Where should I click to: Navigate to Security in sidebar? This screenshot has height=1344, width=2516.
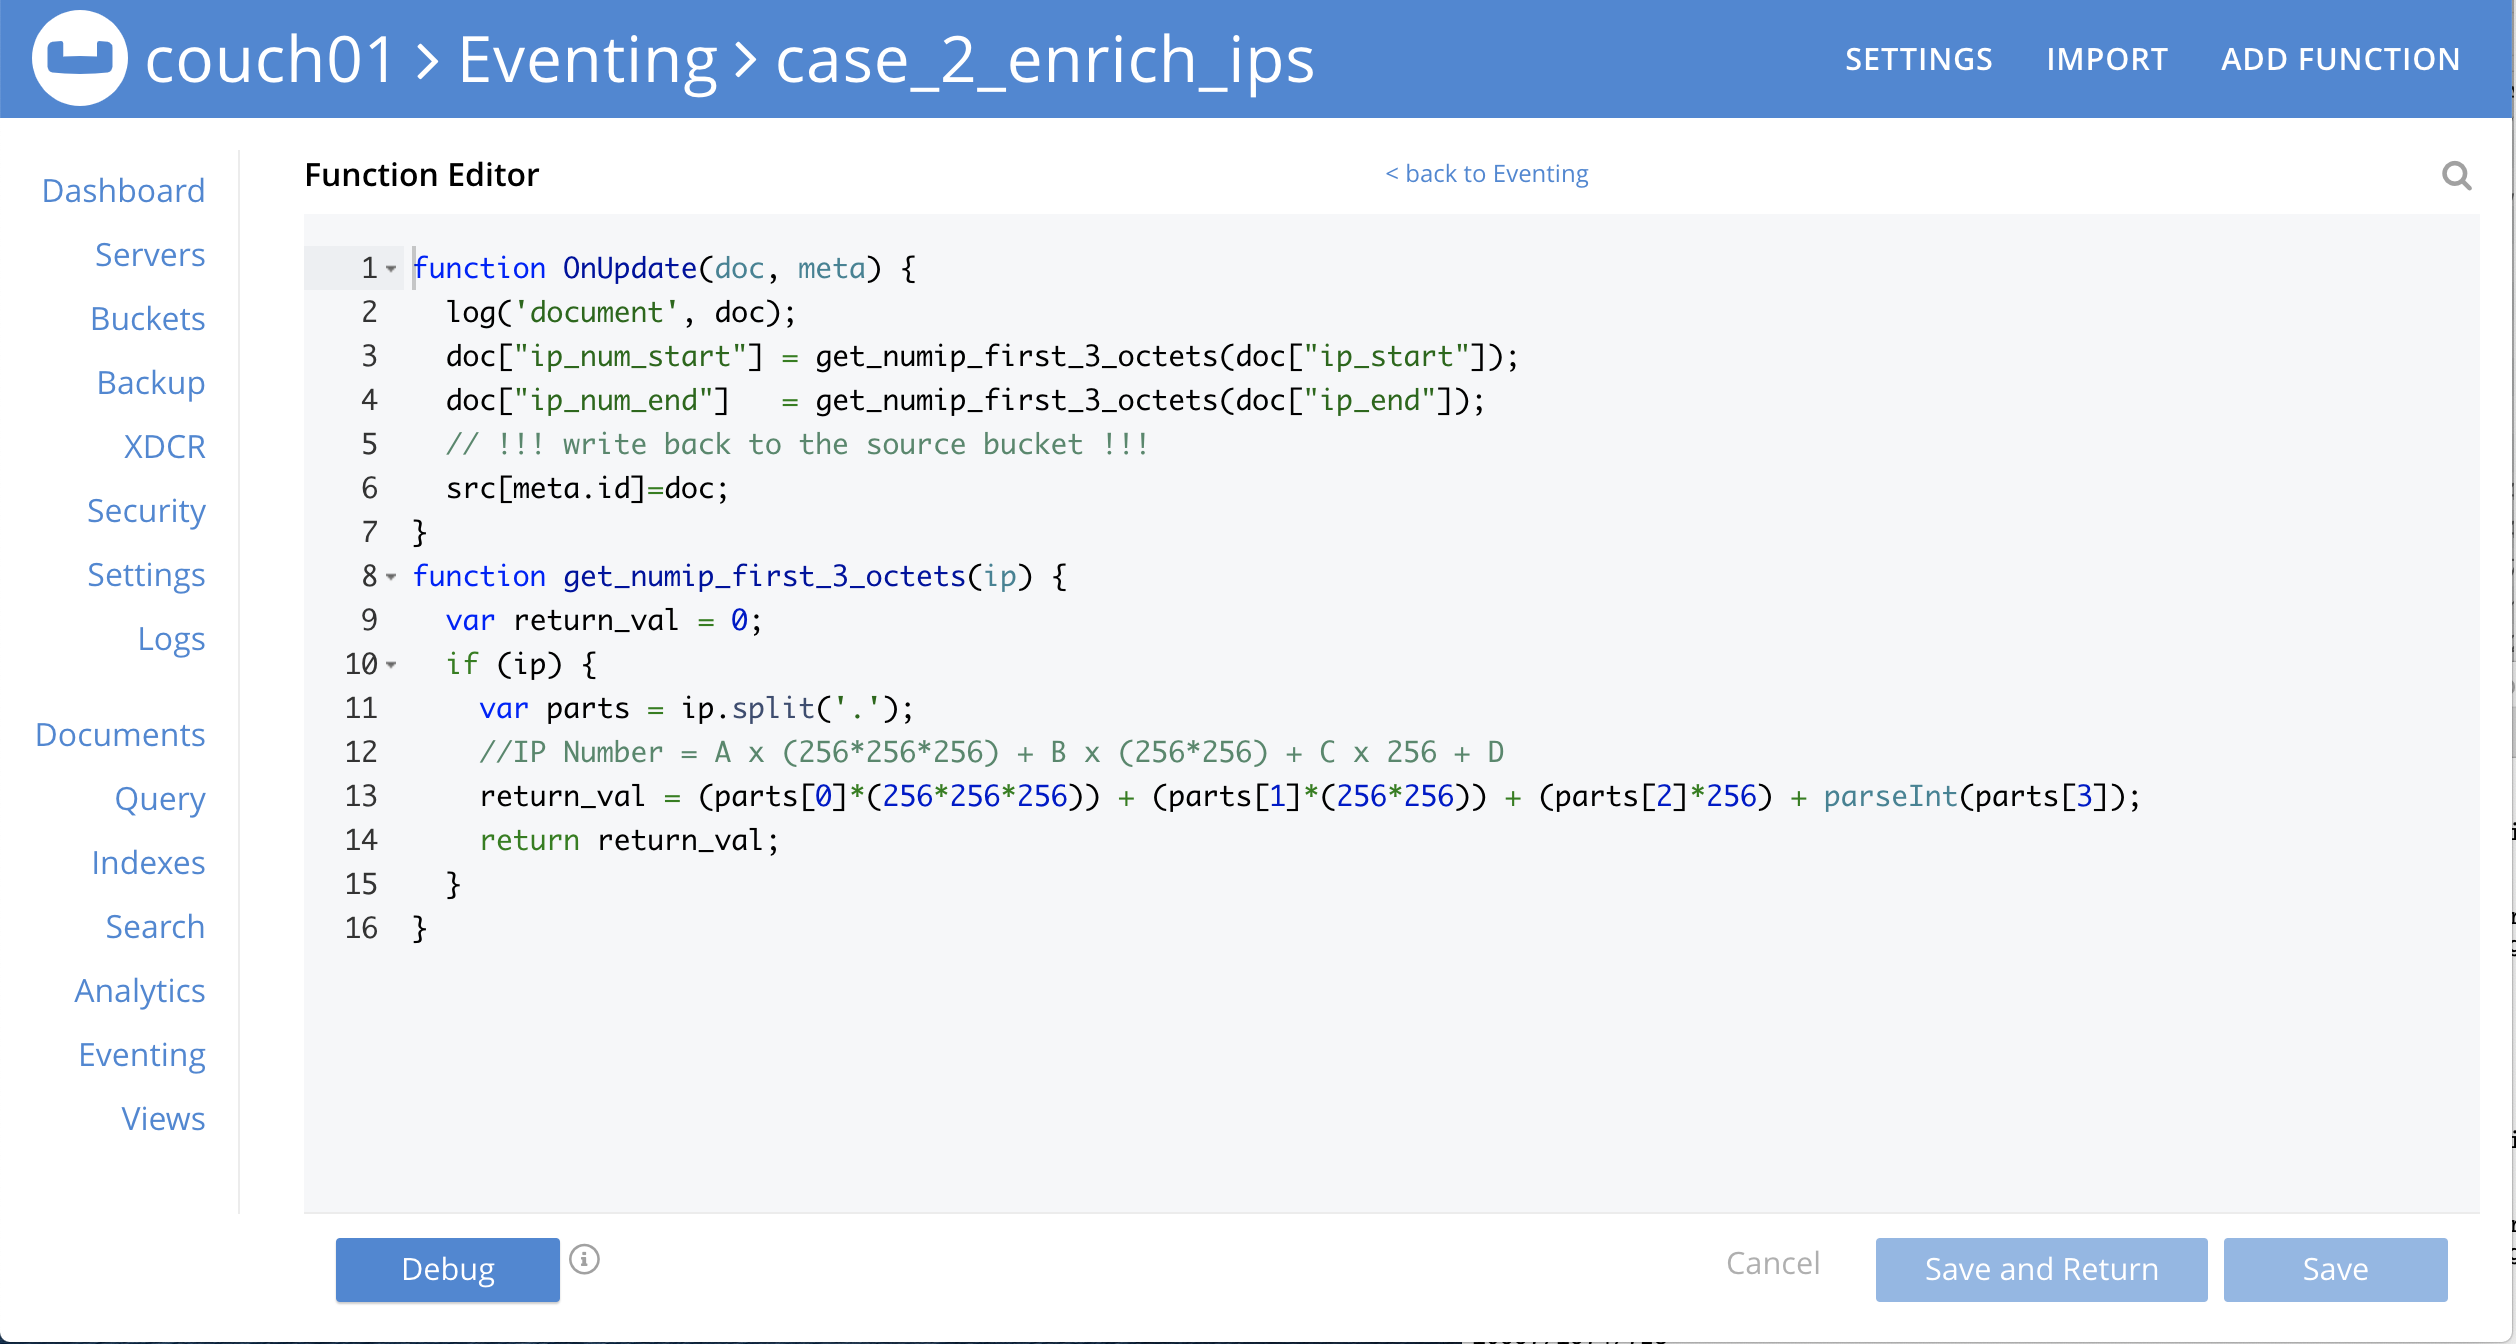148,511
